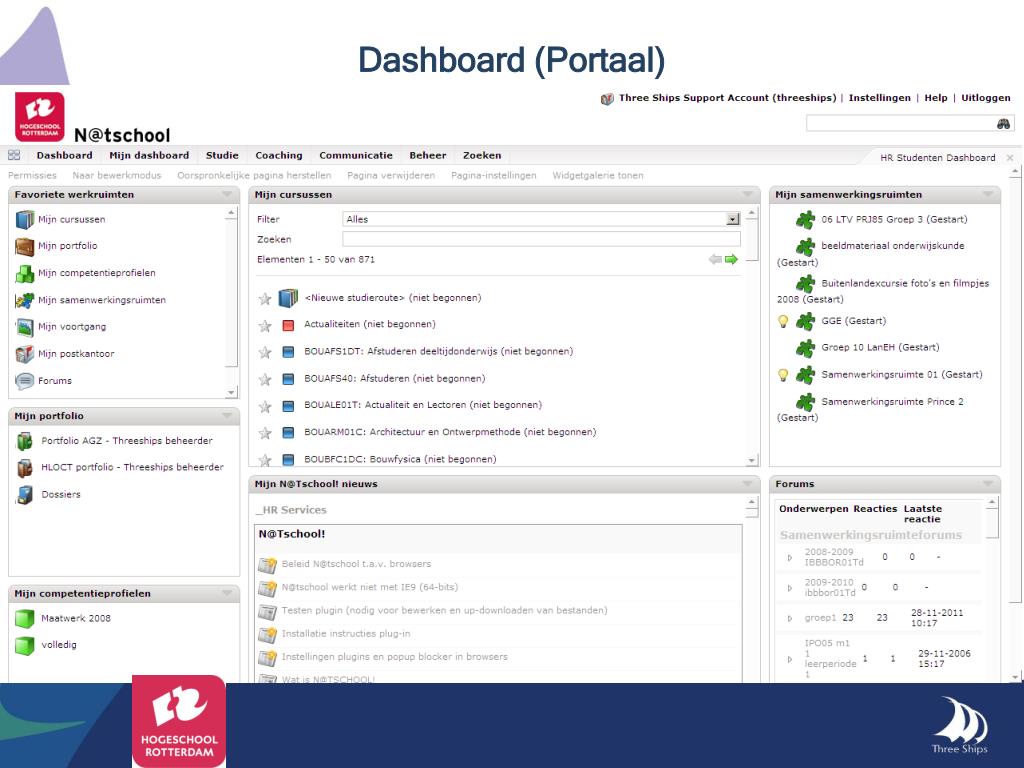Expand the 2008-2009 IBBBOR01Td forum row
The width and height of the screenshot is (1024, 768).
click(x=790, y=558)
